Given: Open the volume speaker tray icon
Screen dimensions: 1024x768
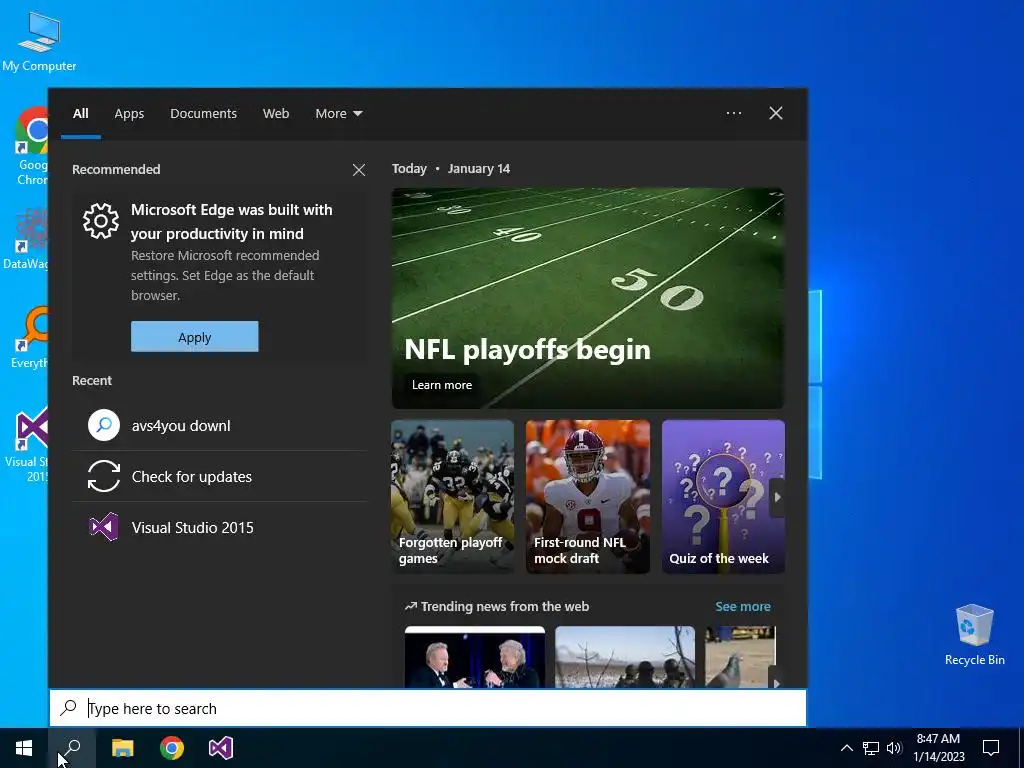Looking at the screenshot, I should click(x=895, y=748).
